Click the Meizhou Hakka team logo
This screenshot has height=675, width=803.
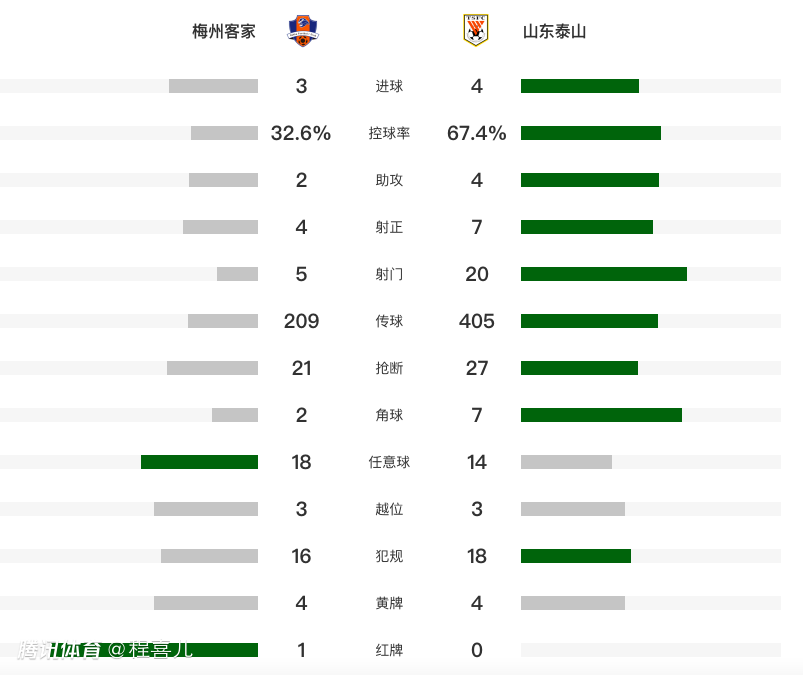point(301,31)
